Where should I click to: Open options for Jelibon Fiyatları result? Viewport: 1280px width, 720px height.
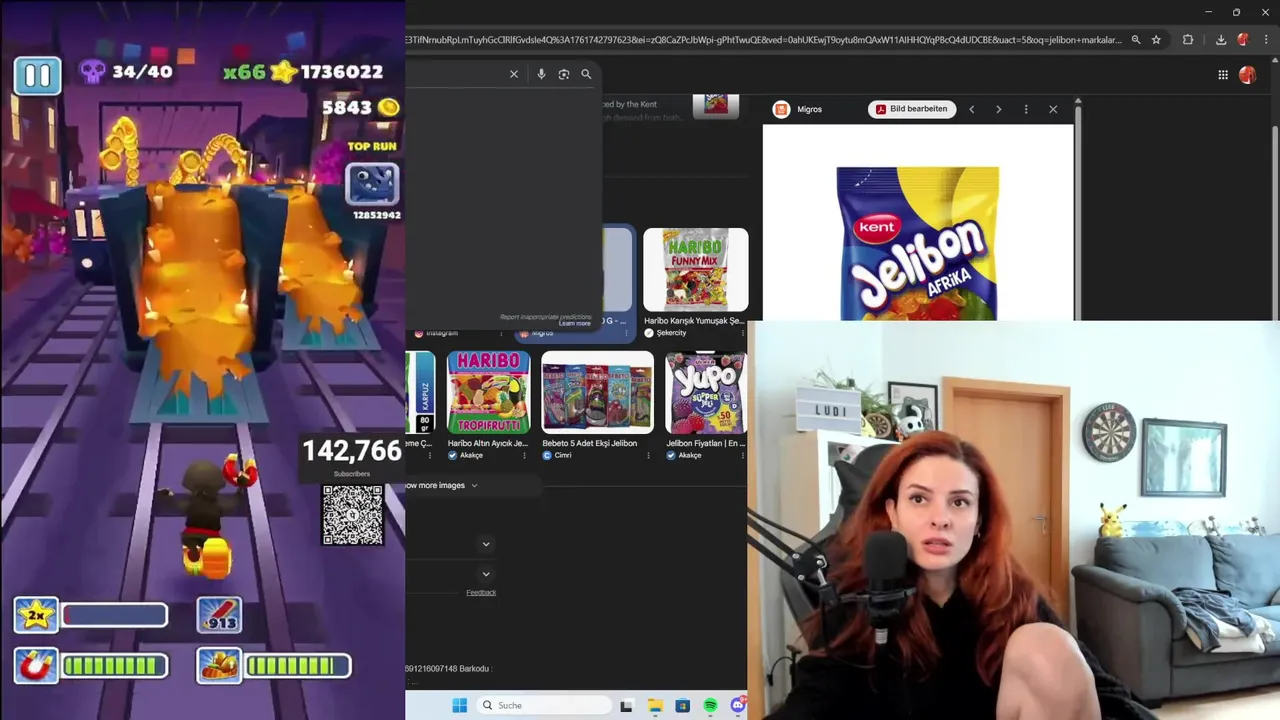tap(743, 455)
